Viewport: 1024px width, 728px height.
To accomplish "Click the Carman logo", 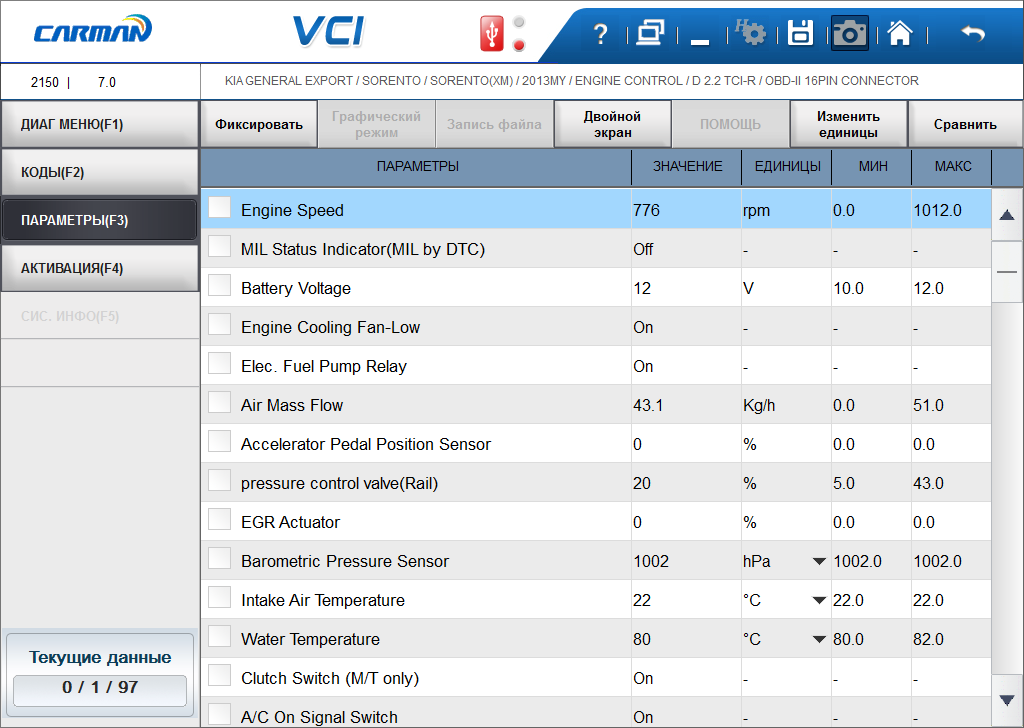I will click(93, 30).
